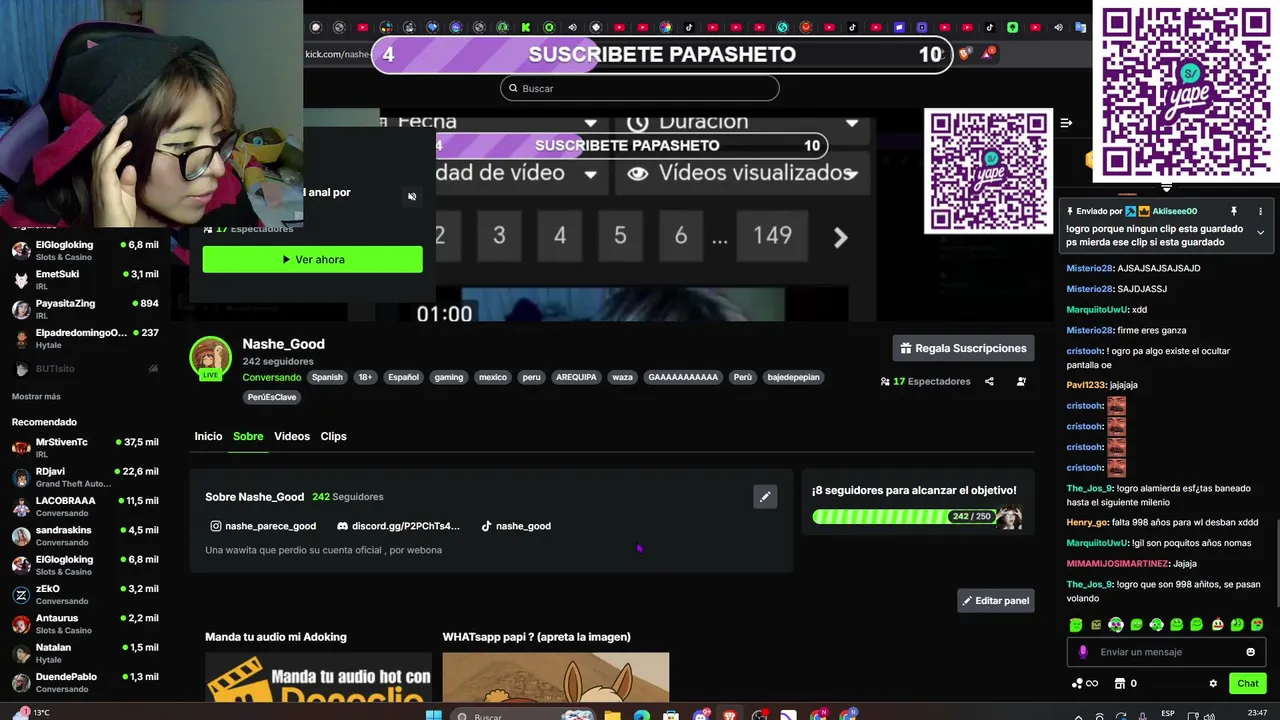1280x720 pixels.
Task: Click the Ver ahora button
Action: (312, 260)
